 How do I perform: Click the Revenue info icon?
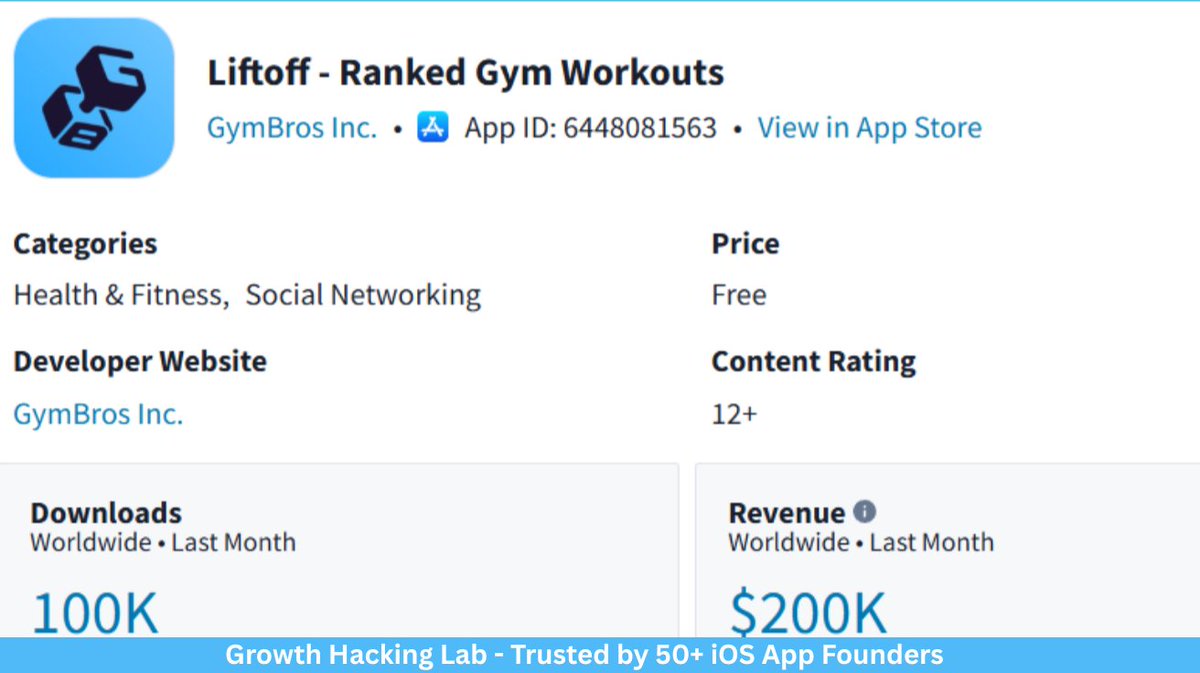pos(865,512)
